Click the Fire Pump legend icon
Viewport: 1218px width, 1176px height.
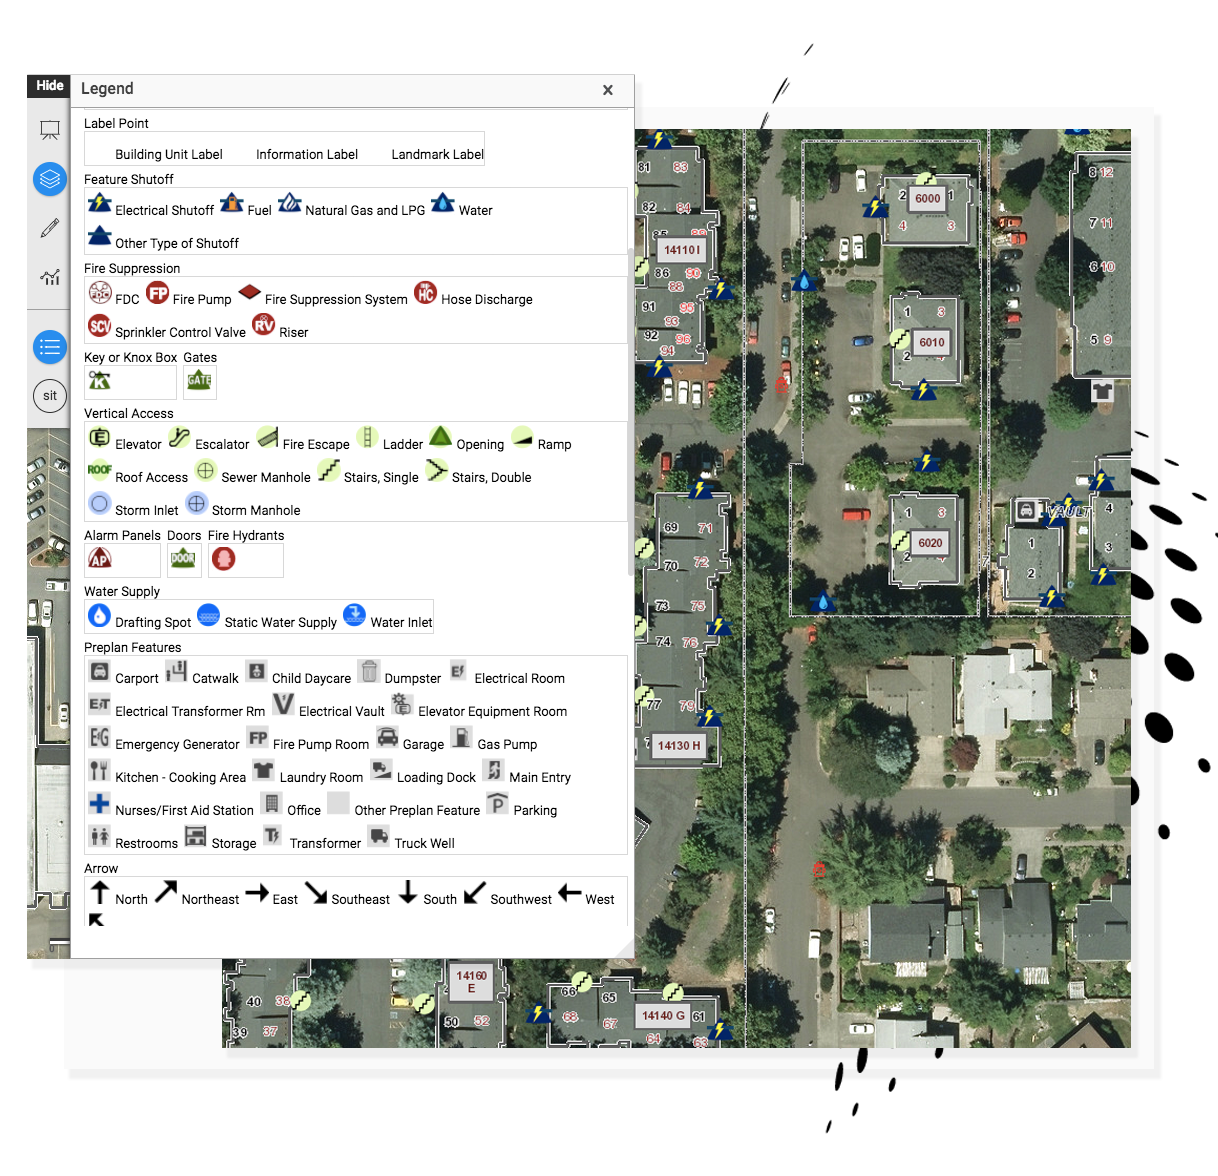pyautogui.click(x=158, y=292)
